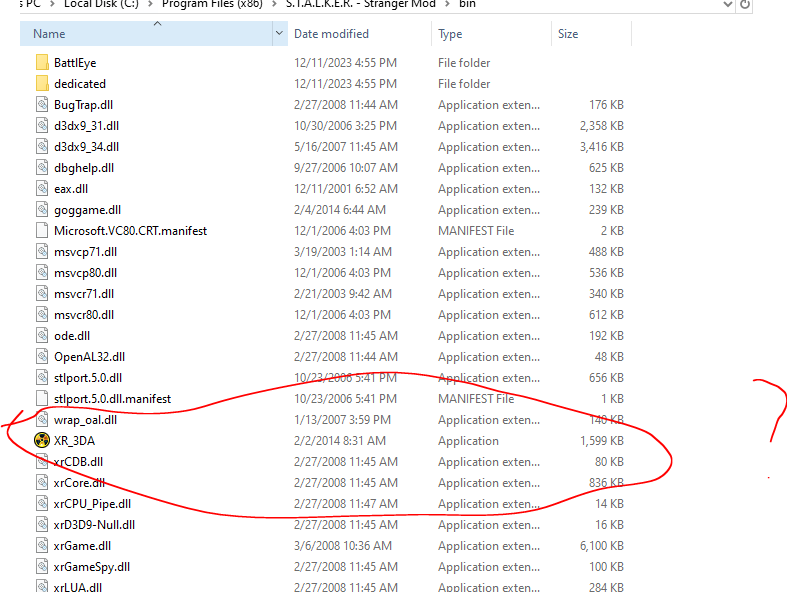Click the 12/11/2001 6:52 AM date
Viewport: 787px width, 602px height.
pos(346,189)
